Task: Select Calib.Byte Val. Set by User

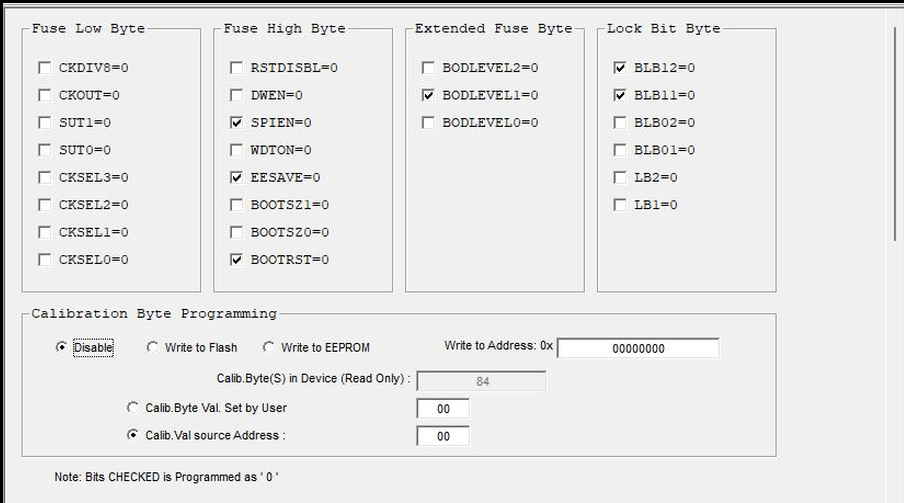Action: point(133,407)
